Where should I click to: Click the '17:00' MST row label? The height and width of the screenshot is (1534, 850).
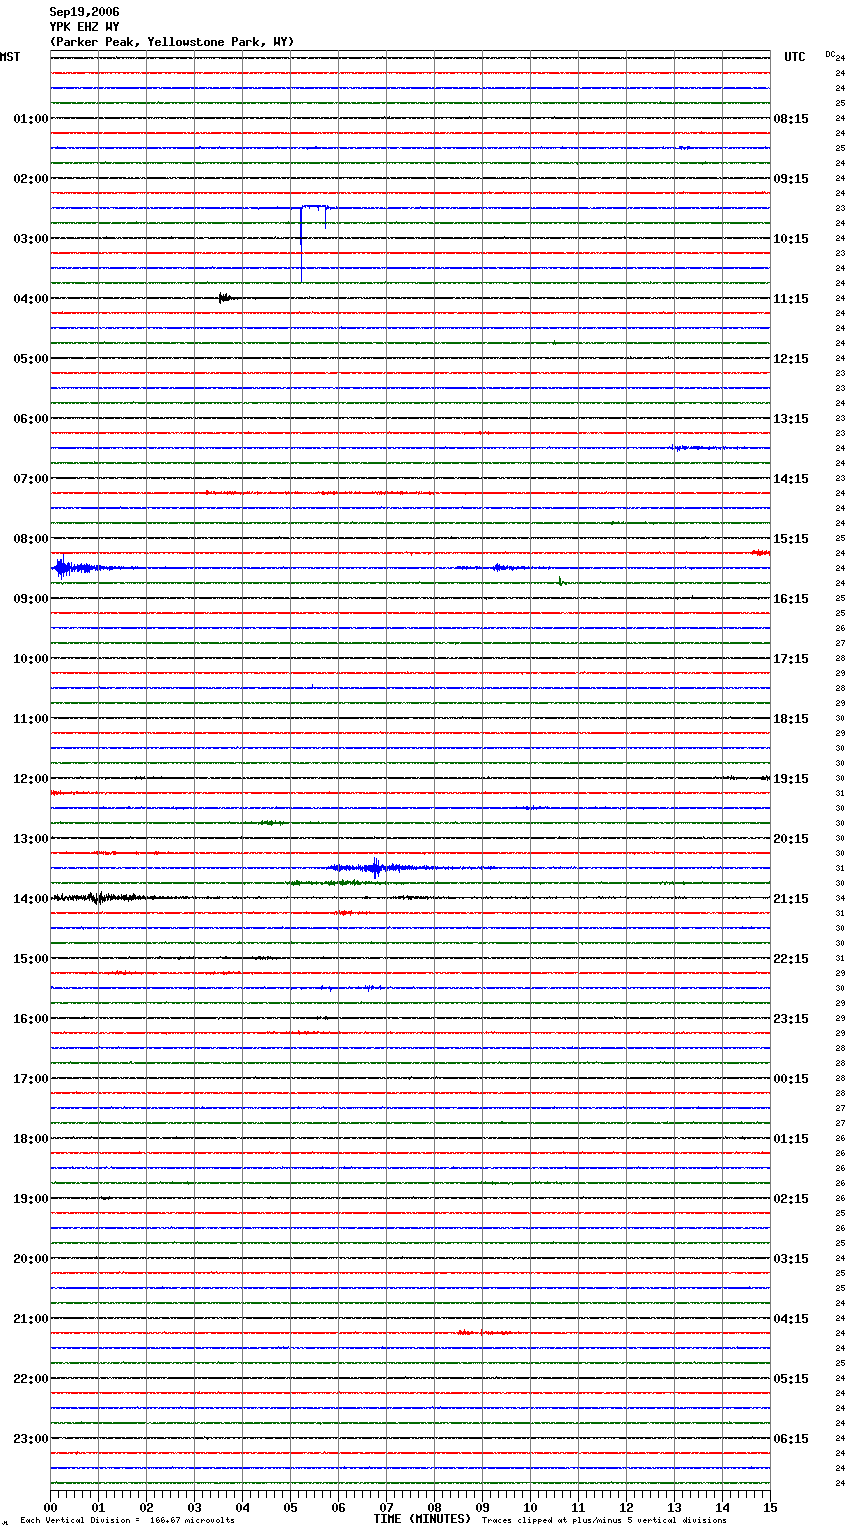[31, 1079]
